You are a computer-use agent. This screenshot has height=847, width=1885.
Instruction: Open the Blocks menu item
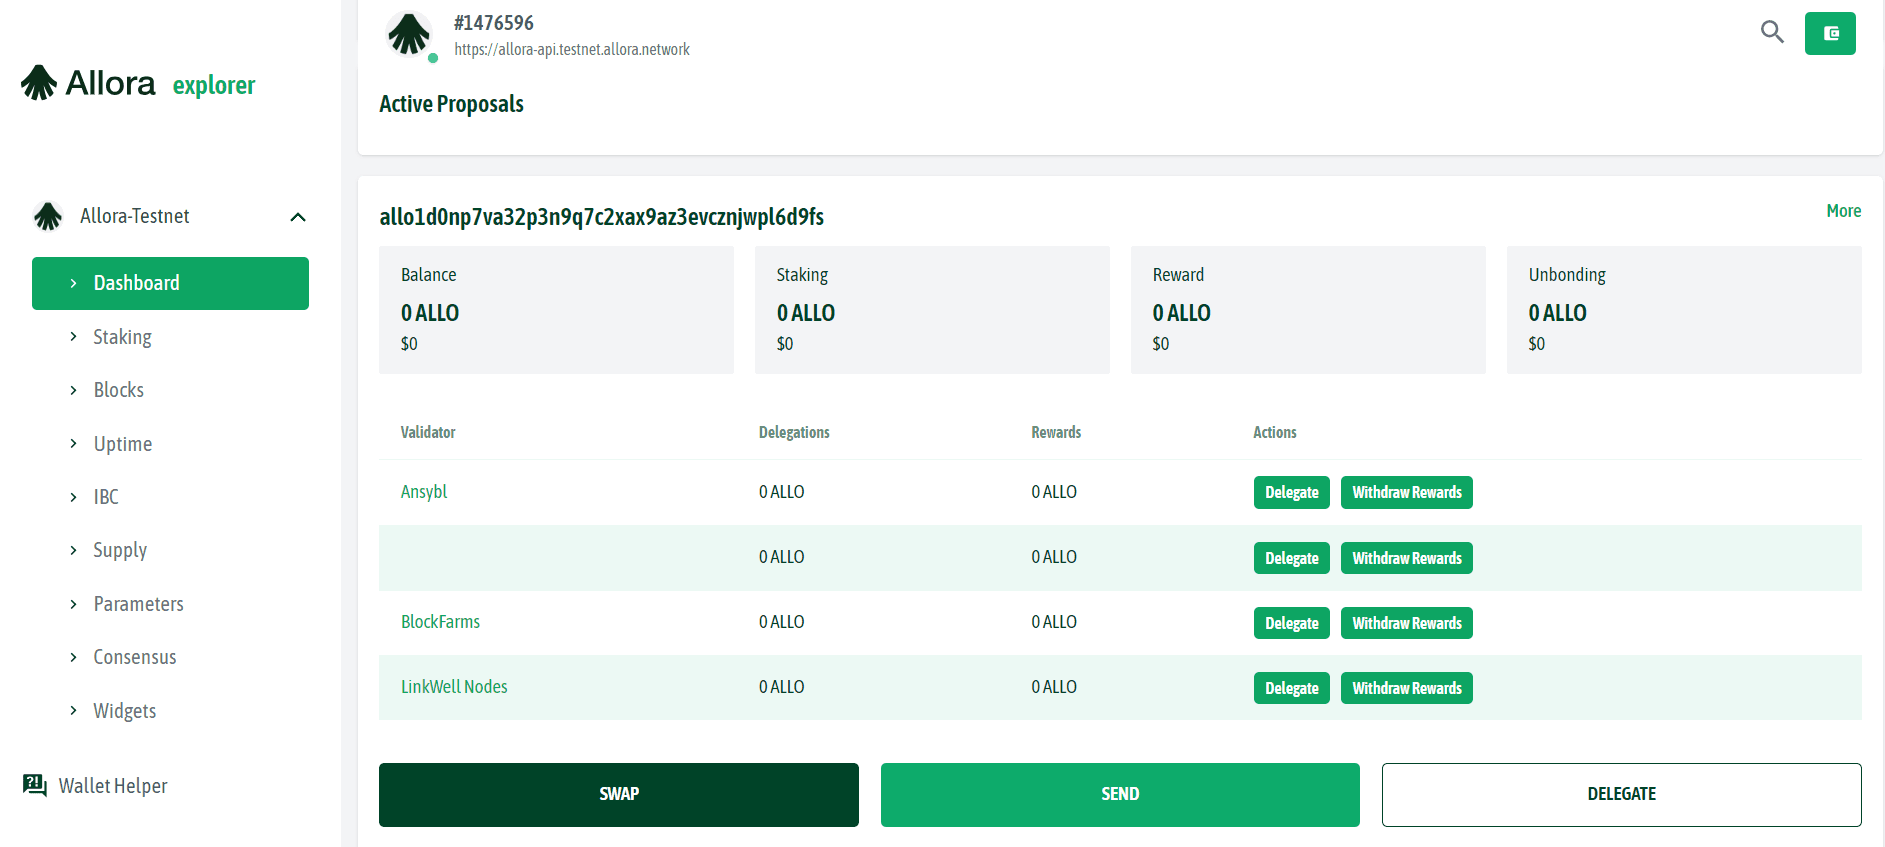click(x=118, y=390)
